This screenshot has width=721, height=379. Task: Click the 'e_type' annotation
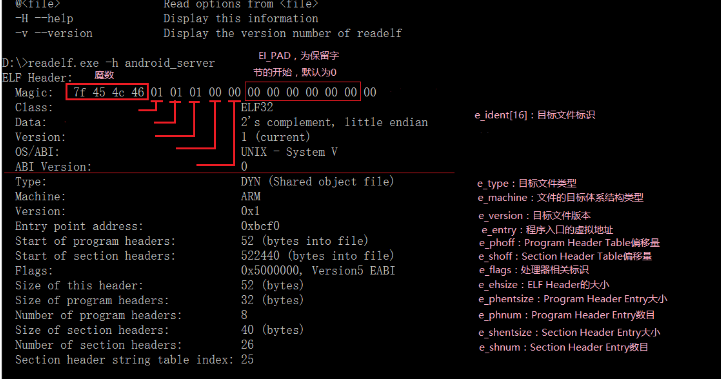(527, 184)
